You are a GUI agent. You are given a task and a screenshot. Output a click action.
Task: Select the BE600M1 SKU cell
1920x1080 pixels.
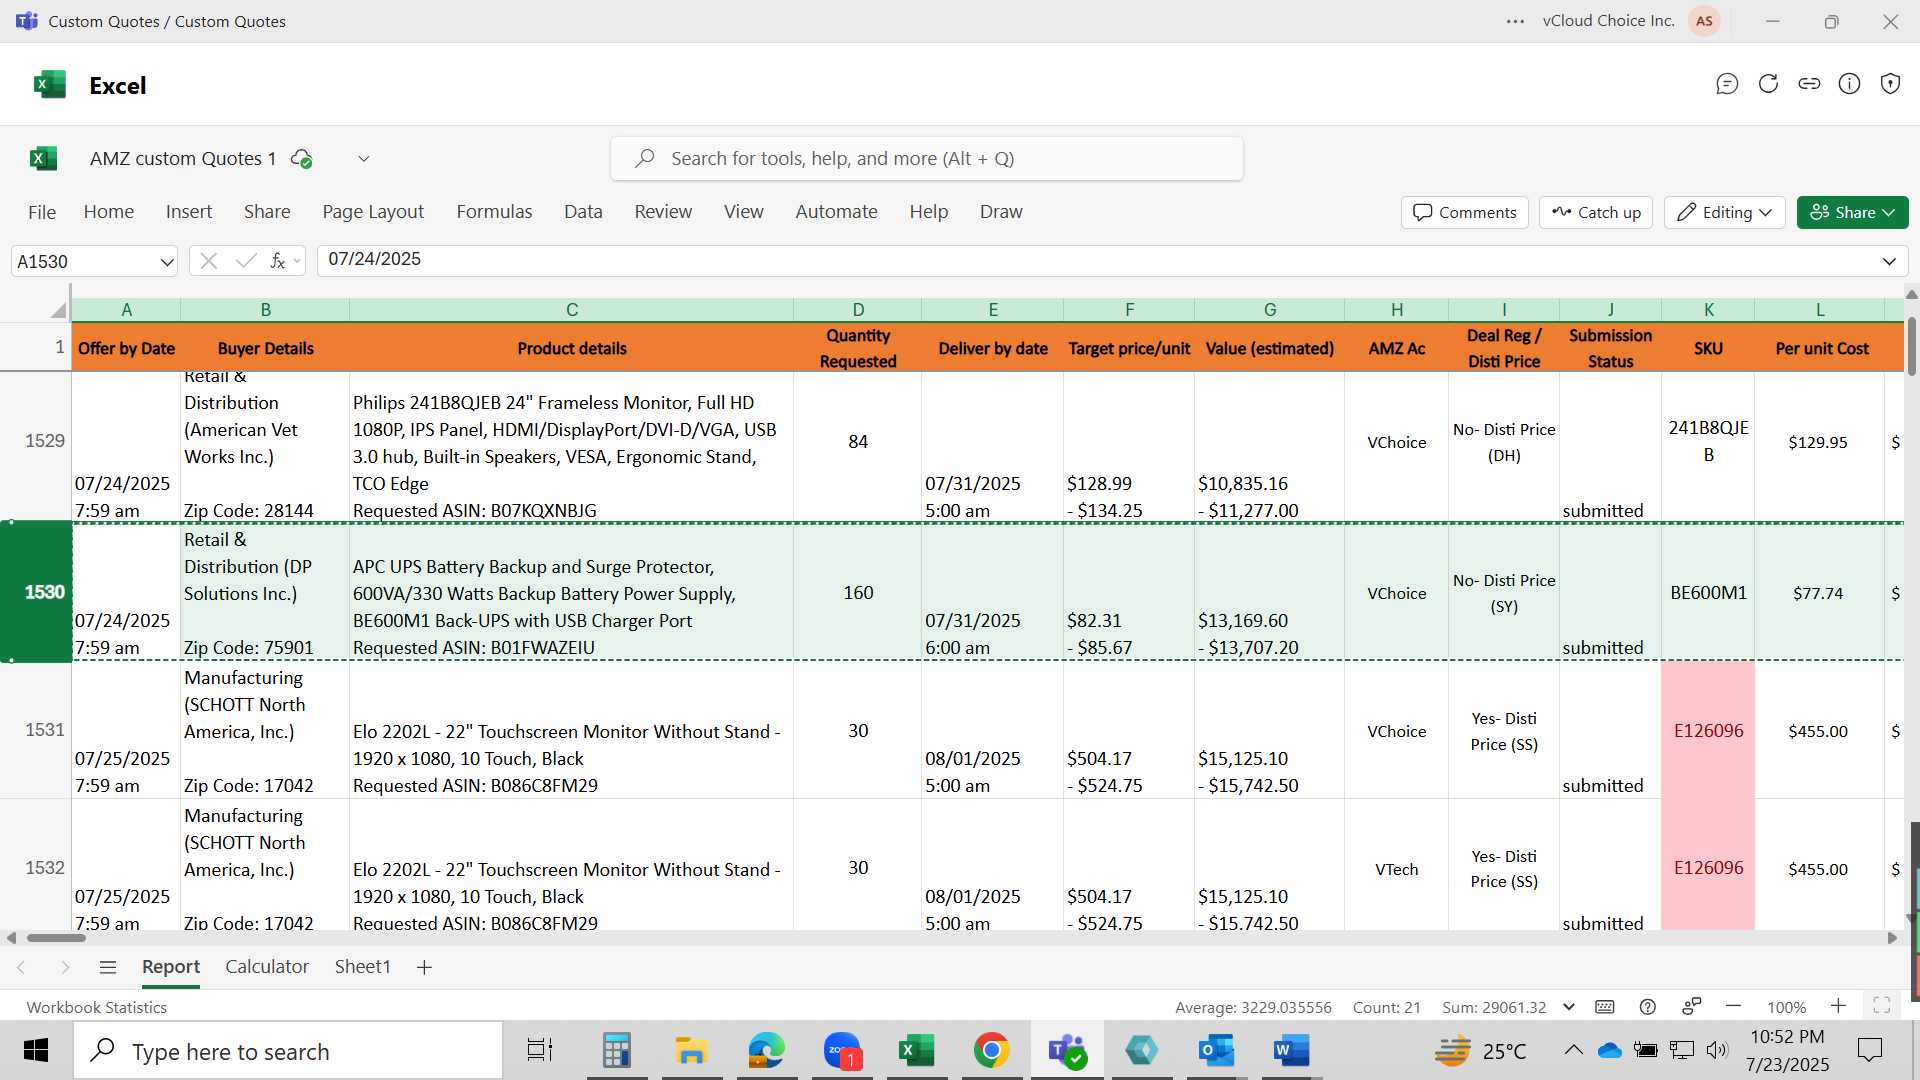(1708, 592)
